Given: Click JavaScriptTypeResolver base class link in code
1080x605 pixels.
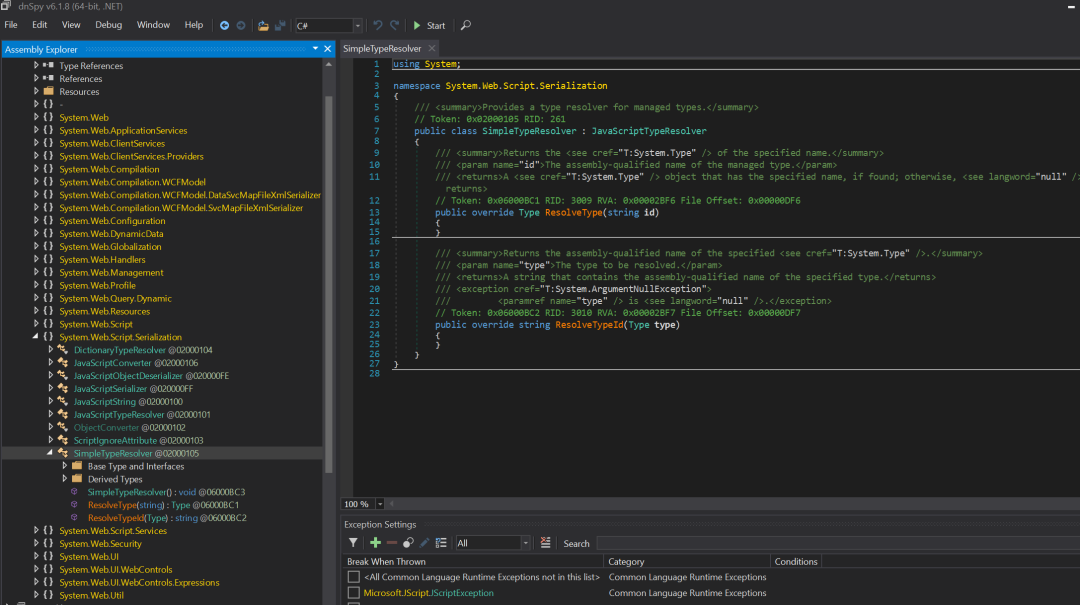Looking at the screenshot, I should 649,131.
